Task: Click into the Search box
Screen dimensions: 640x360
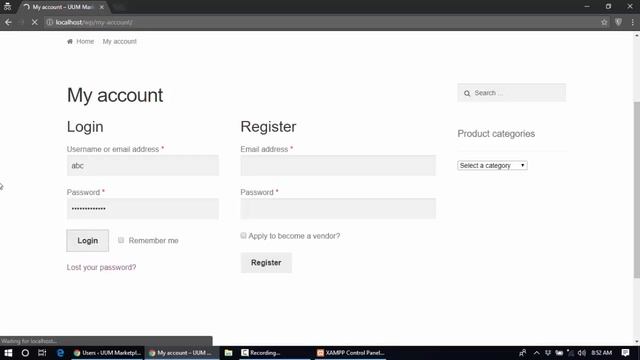Action: 512,93
